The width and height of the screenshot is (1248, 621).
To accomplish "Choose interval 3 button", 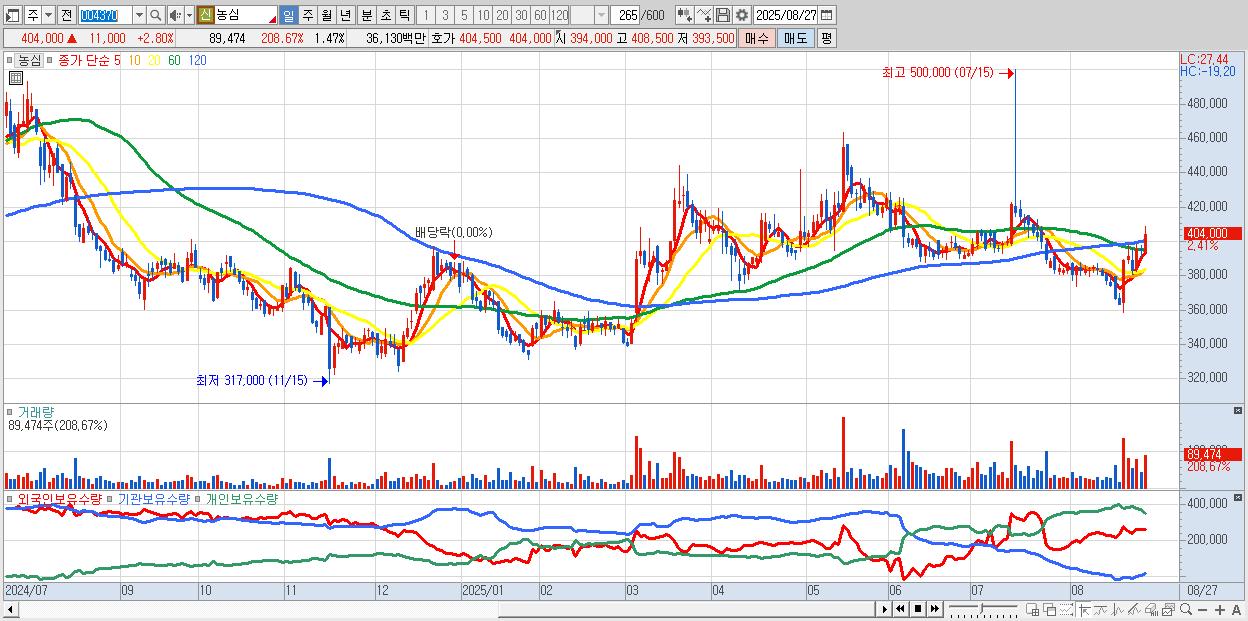I will (445, 15).
